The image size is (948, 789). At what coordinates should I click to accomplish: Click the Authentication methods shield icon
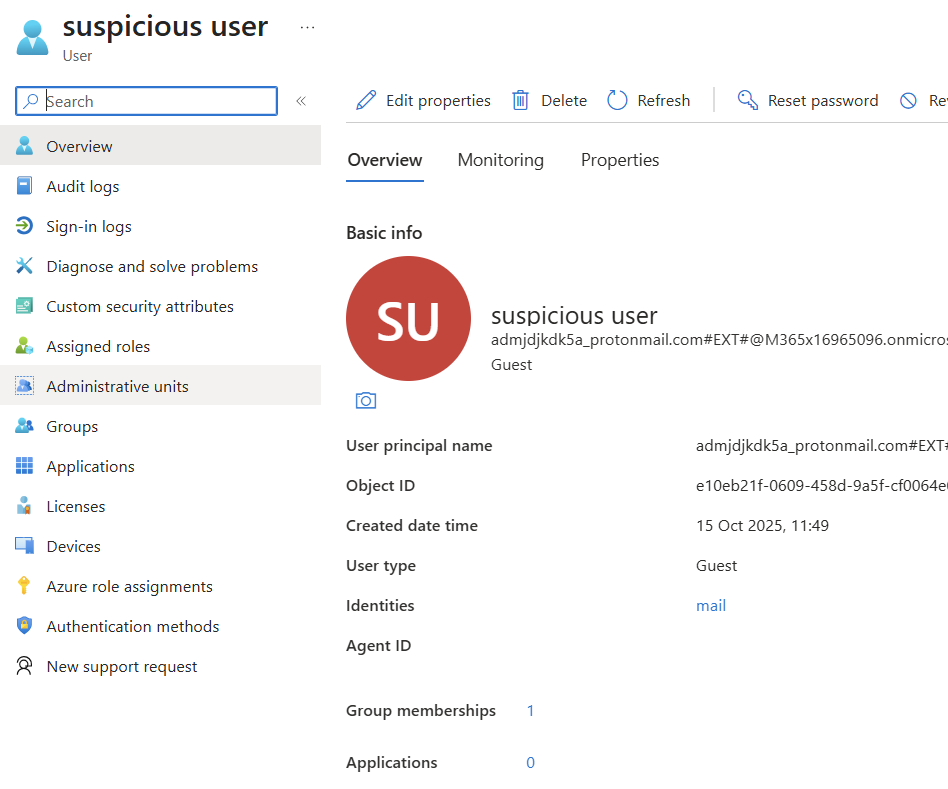(x=25, y=626)
